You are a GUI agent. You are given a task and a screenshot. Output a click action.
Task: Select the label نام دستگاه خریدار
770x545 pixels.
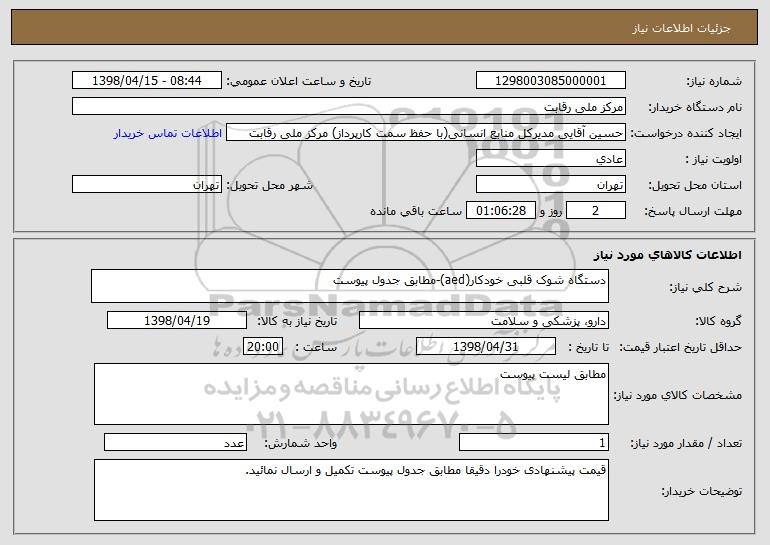click(x=696, y=107)
